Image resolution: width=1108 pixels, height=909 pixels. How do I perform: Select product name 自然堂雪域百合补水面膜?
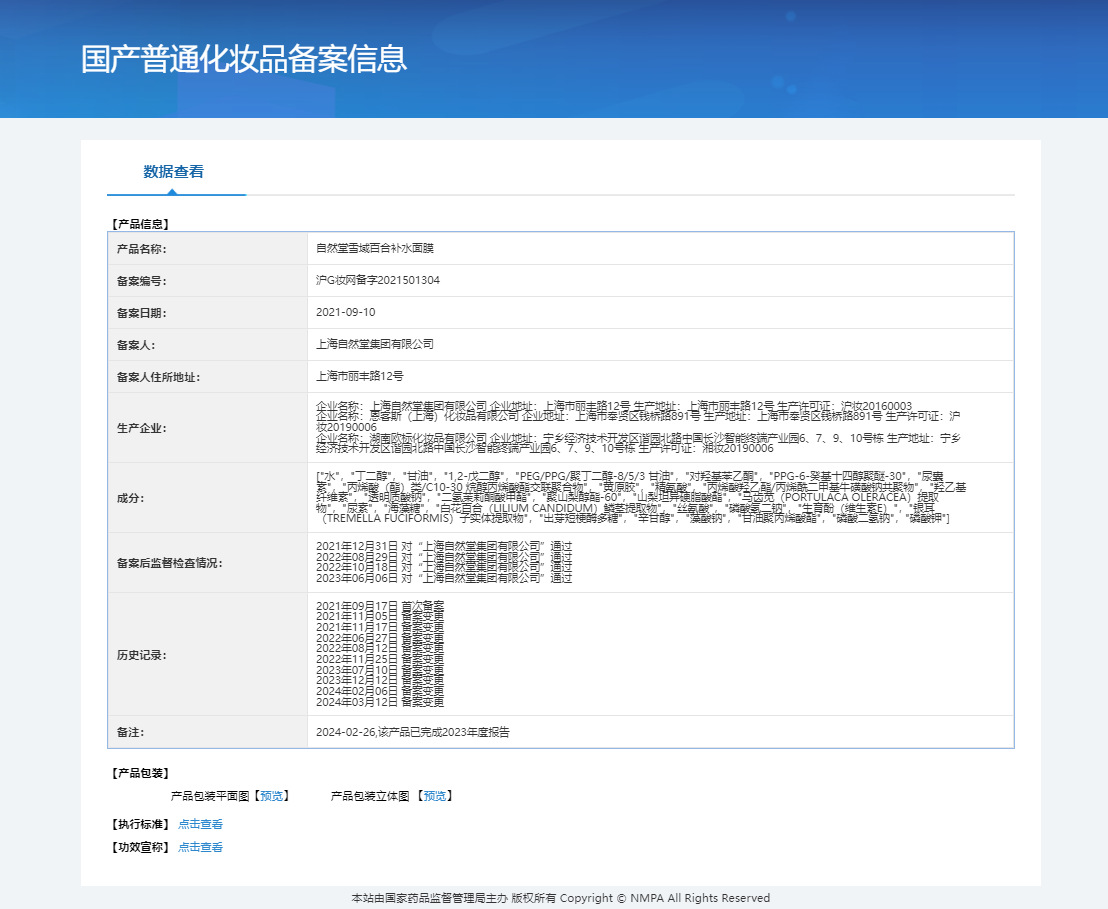tap(375, 248)
